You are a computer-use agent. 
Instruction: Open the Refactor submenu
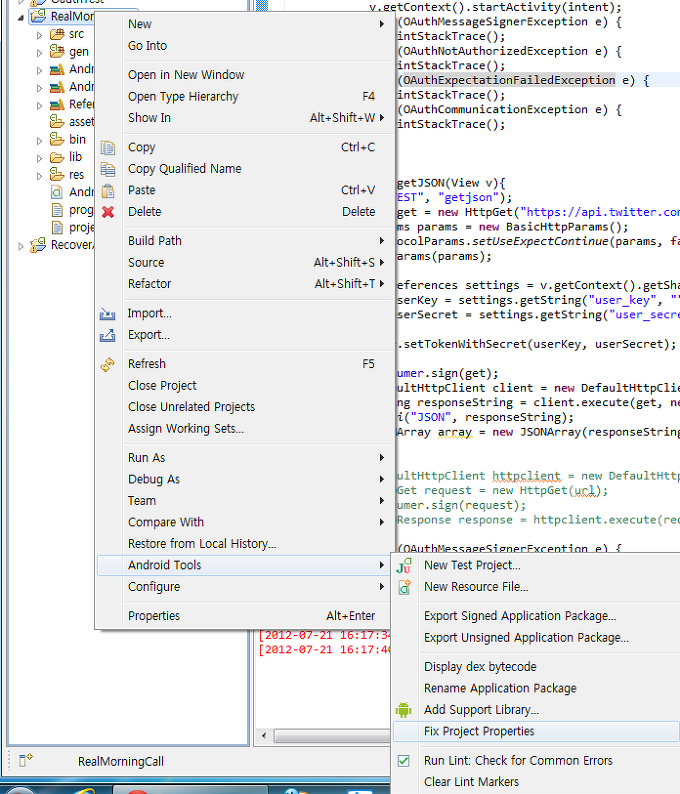pyautogui.click(x=246, y=284)
